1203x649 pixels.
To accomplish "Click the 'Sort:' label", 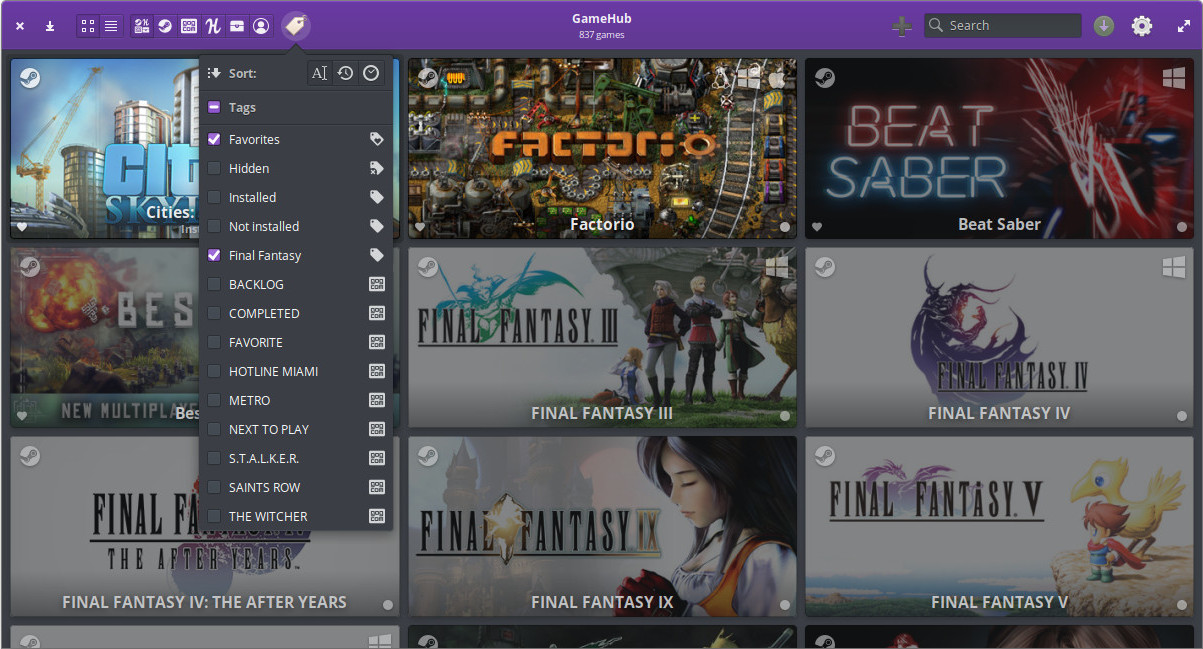I will point(242,73).
